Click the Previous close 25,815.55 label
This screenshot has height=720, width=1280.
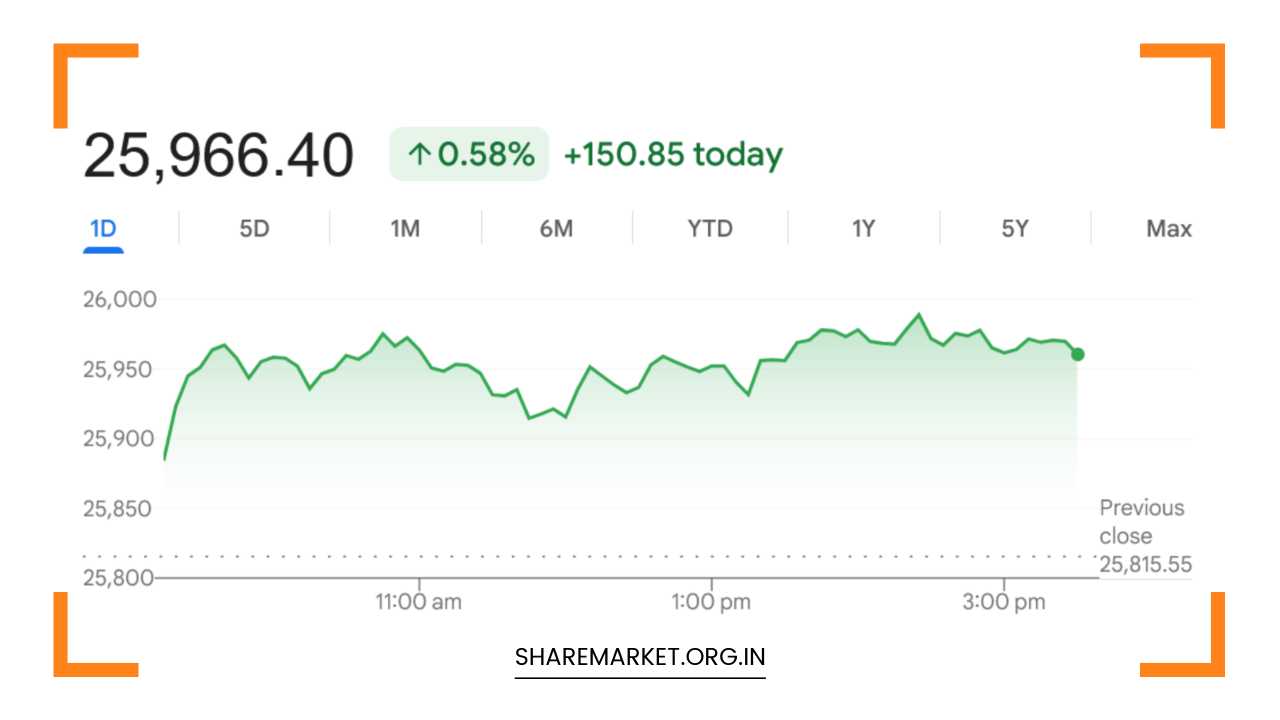point(1145,536)
